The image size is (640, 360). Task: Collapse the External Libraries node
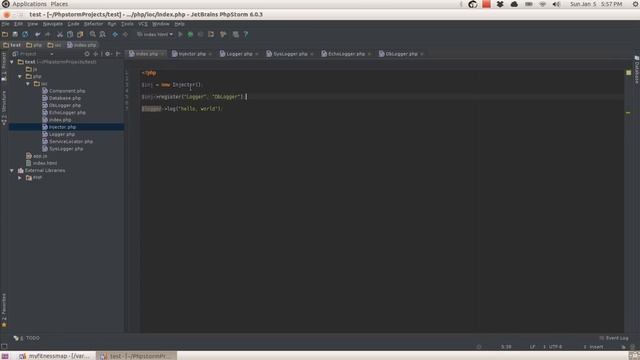(12, 171)
